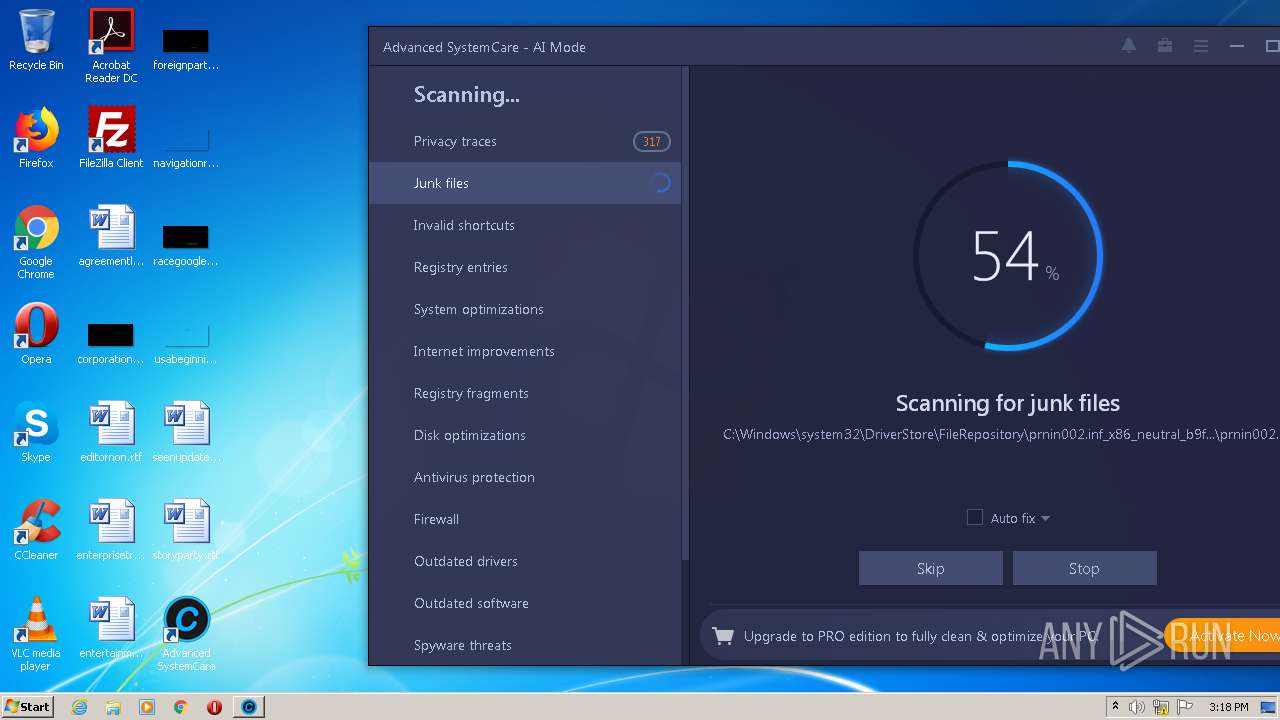Expand the Auto fix dropdown arrow
The image size is (1280, 720).
[1045, 518]
